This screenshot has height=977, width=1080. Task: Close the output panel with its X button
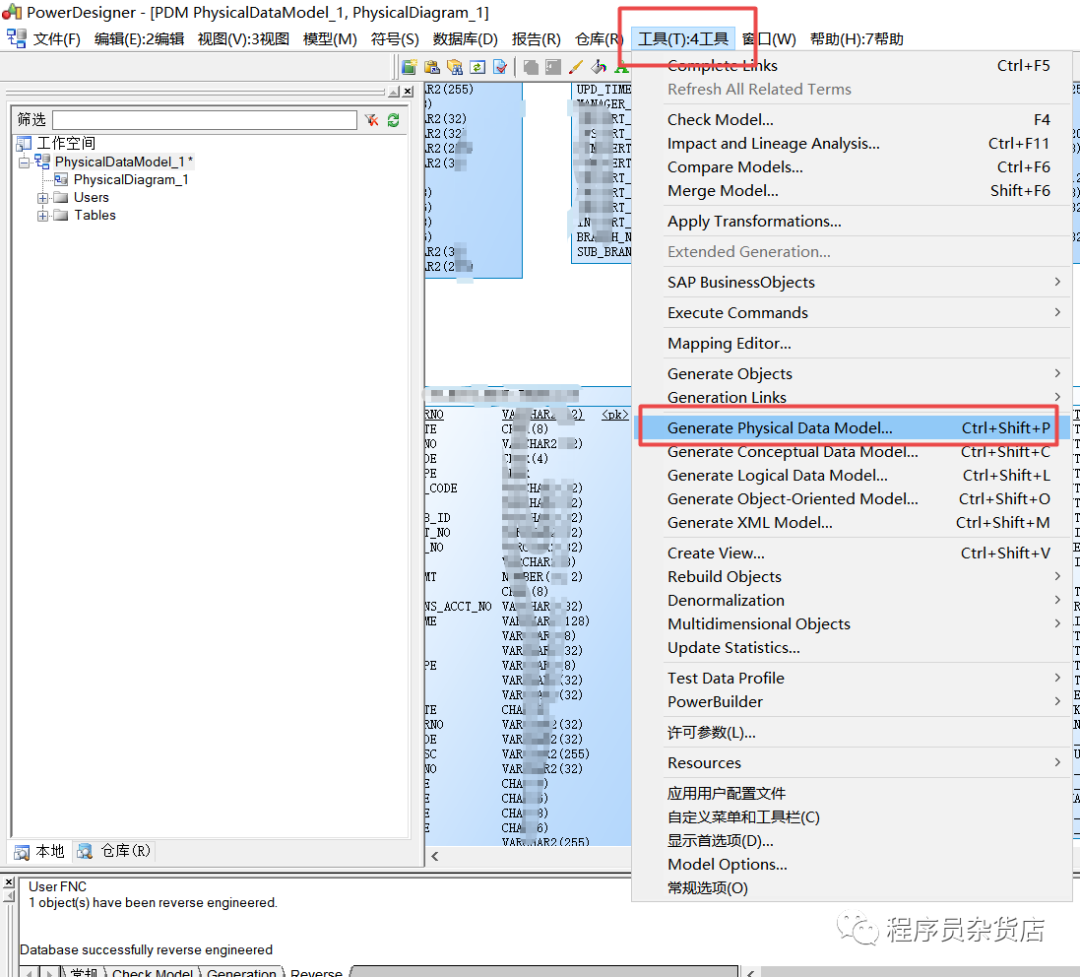(8, 882)
